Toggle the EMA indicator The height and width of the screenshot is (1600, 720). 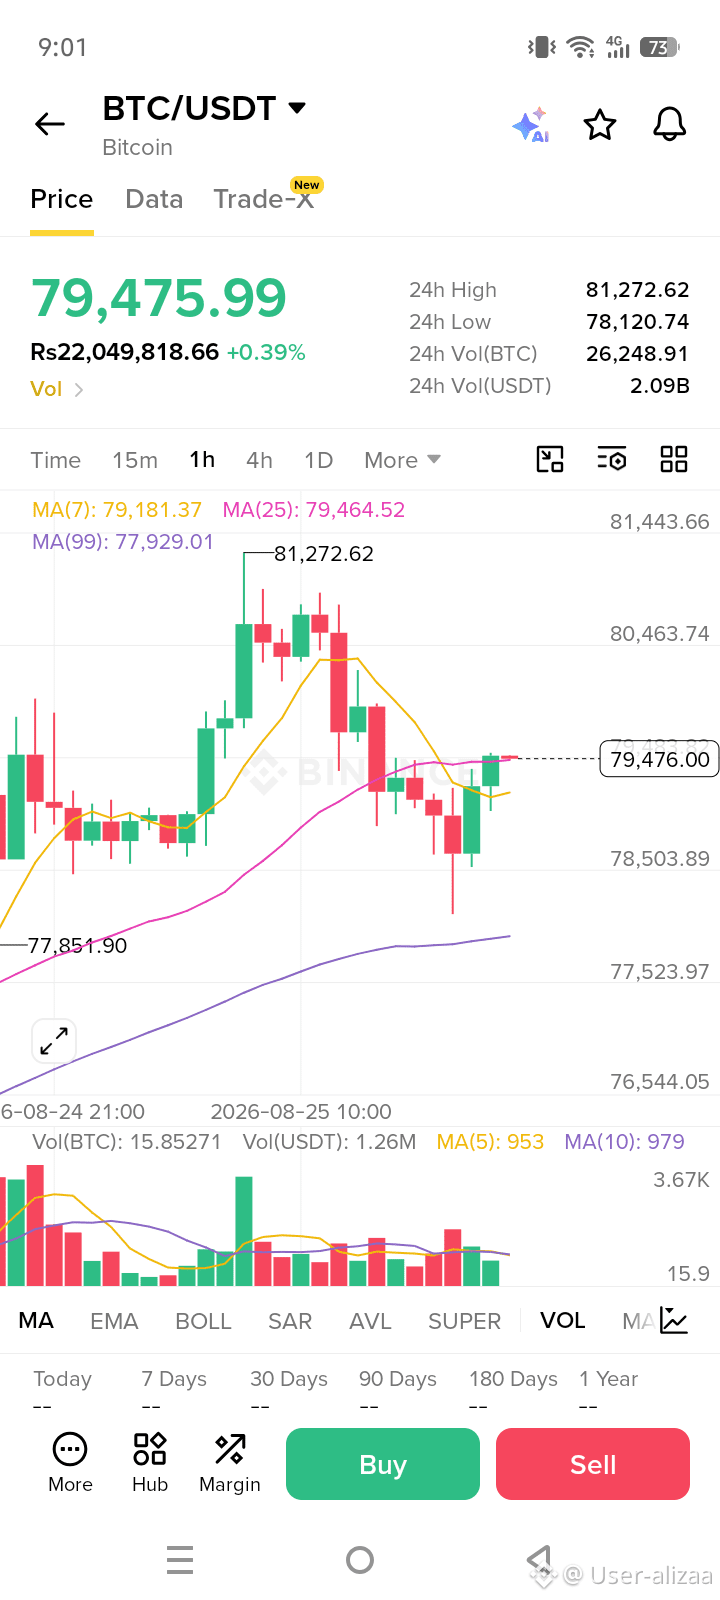114,1321
